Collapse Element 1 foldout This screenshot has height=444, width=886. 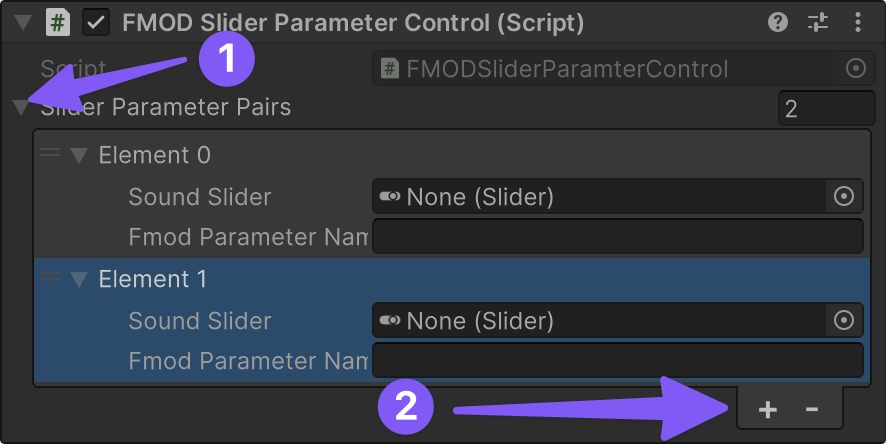[x=79, y=280]
